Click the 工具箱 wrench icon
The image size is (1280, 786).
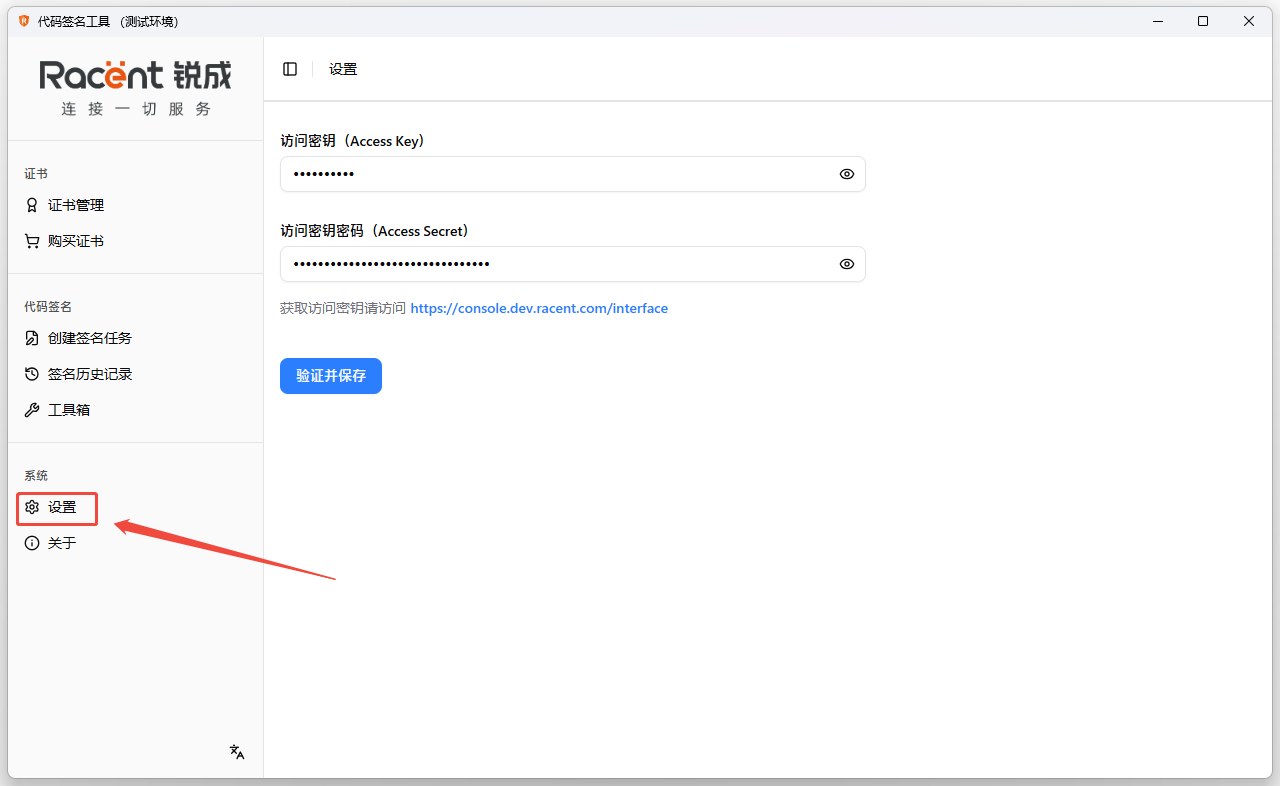point(32,410)
